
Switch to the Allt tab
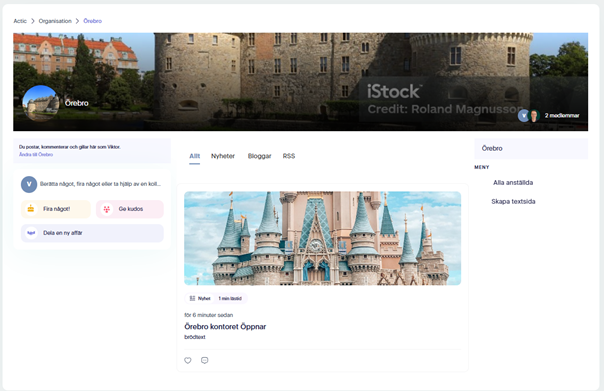point(195,156)
